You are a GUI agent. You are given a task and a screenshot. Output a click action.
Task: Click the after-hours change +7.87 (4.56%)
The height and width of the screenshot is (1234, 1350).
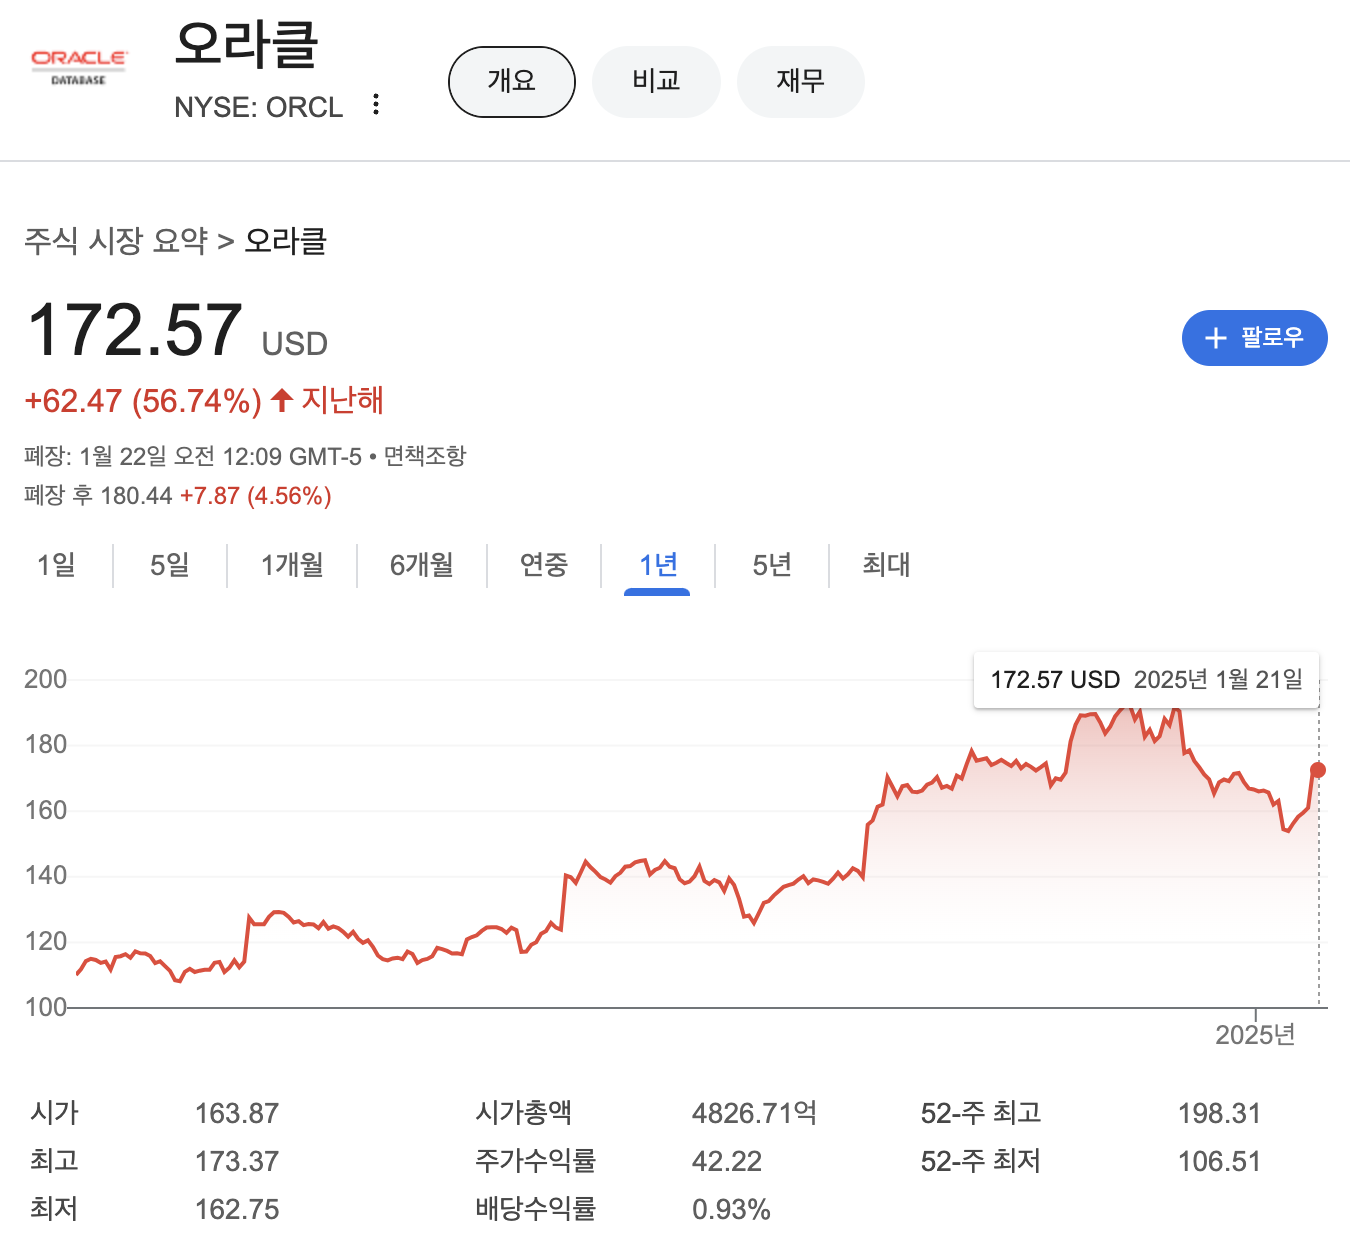click(x=256, y=496)
